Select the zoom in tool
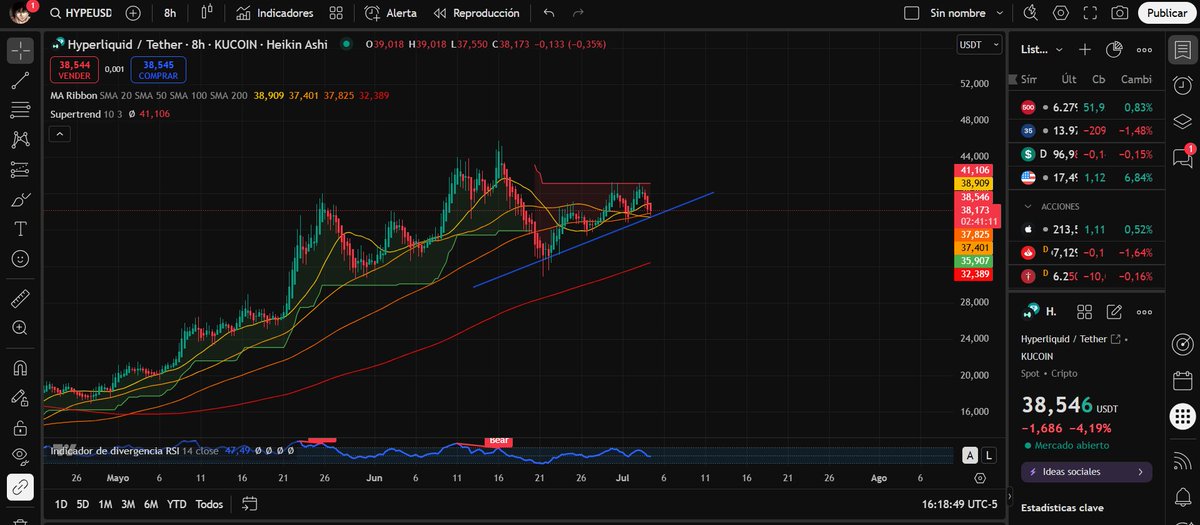Screen dimensions: 1200x525 point(20,327)
